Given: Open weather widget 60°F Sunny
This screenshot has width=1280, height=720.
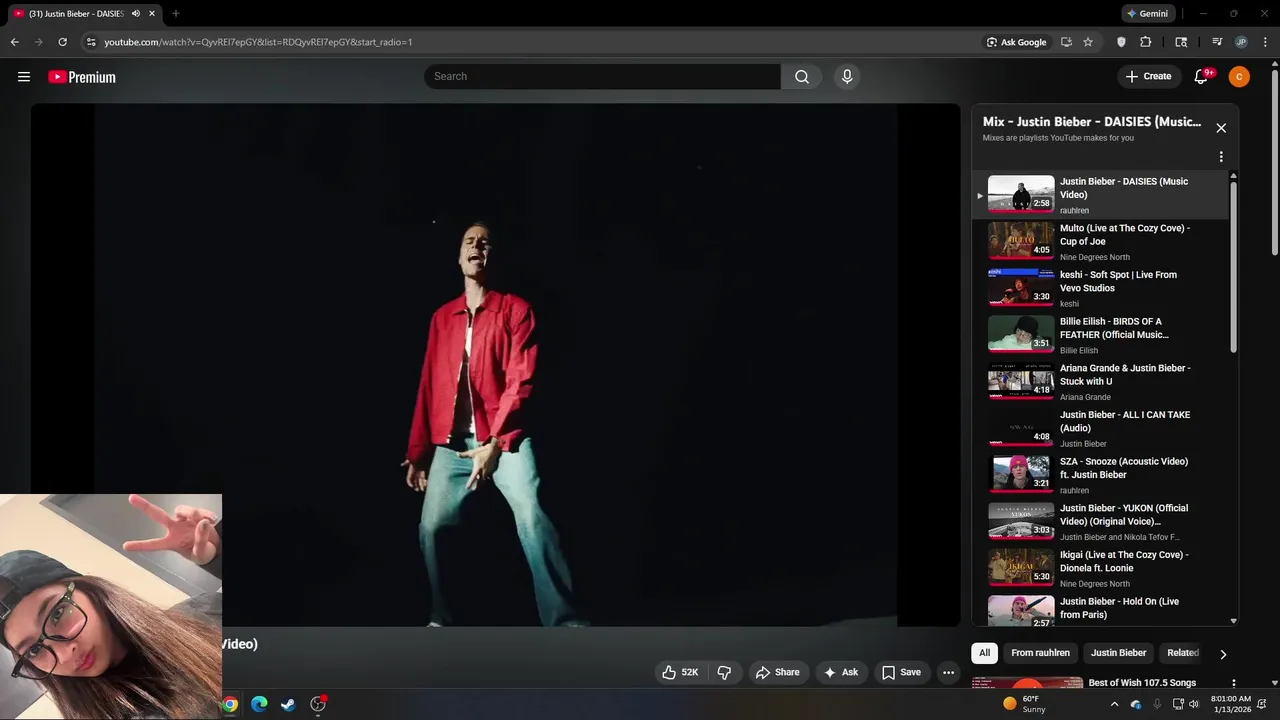Looking at the screenshot, I should point(1025,704).
